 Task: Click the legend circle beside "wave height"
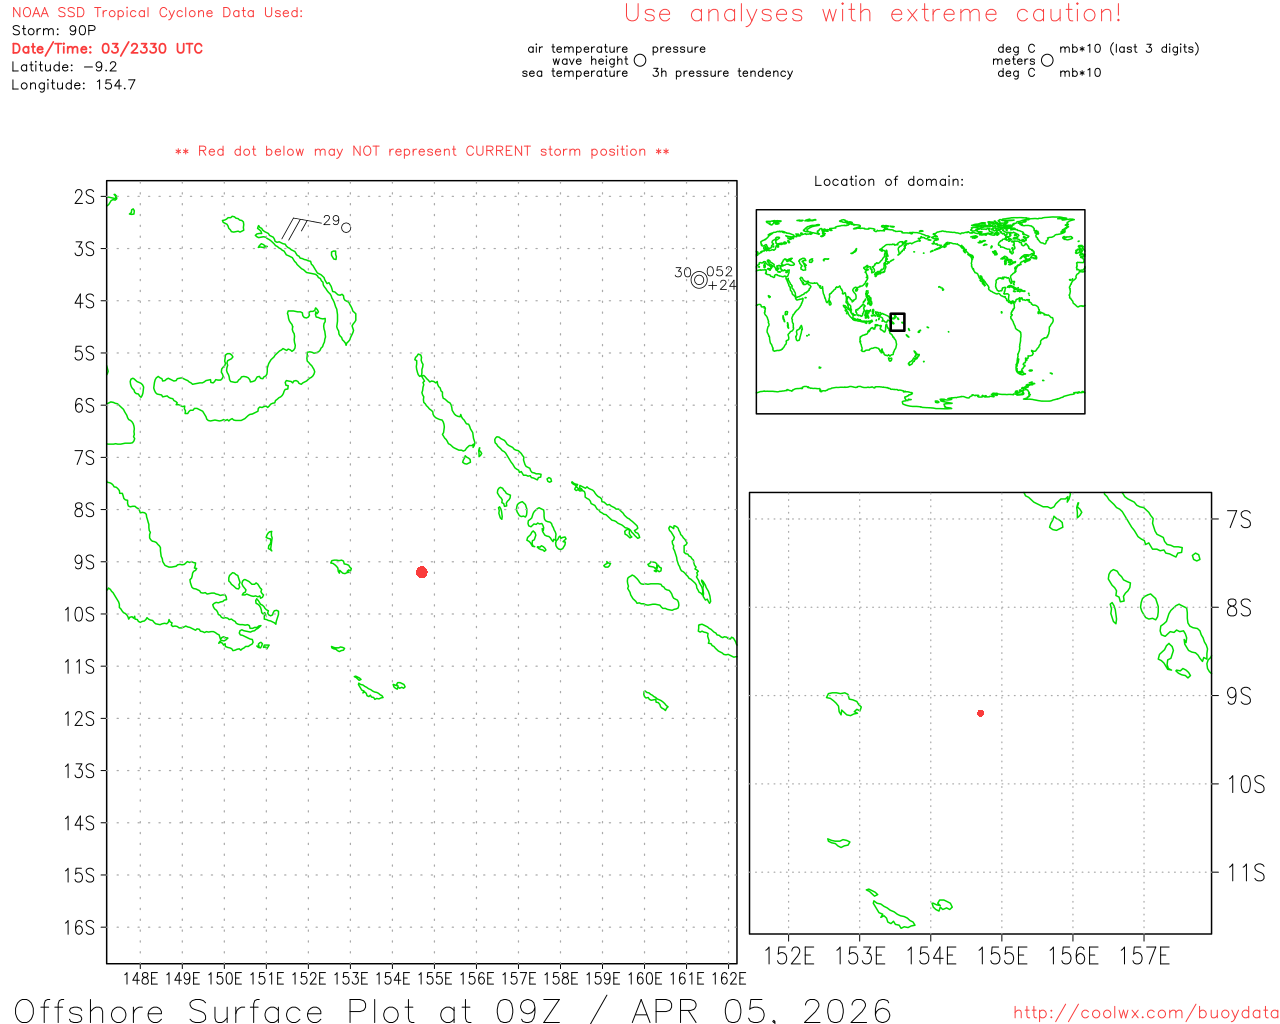640,61
